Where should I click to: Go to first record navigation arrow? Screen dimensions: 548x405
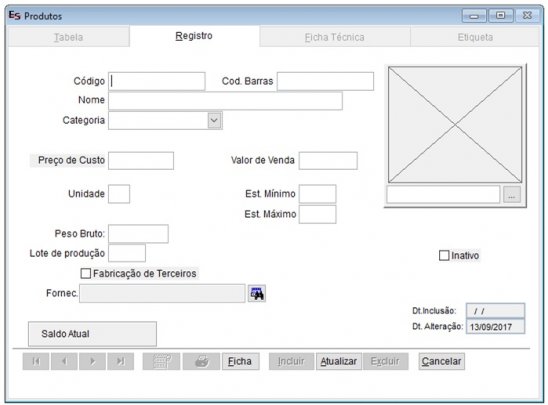coord(36,361)
